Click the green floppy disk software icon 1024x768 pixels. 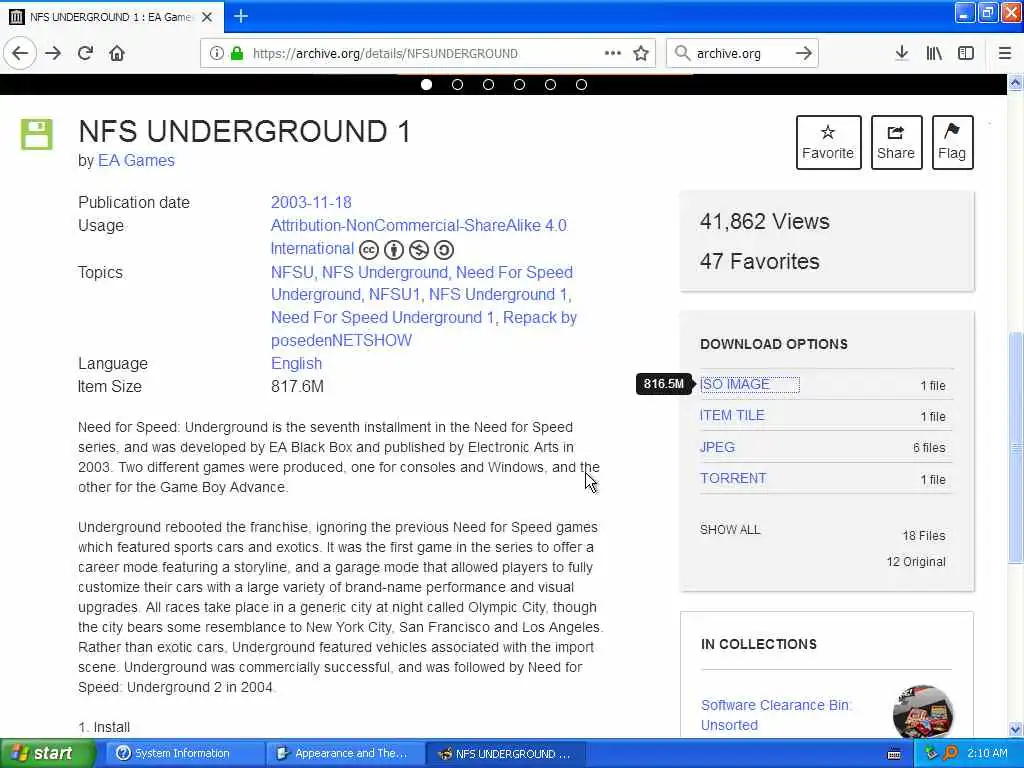point(37,135)
